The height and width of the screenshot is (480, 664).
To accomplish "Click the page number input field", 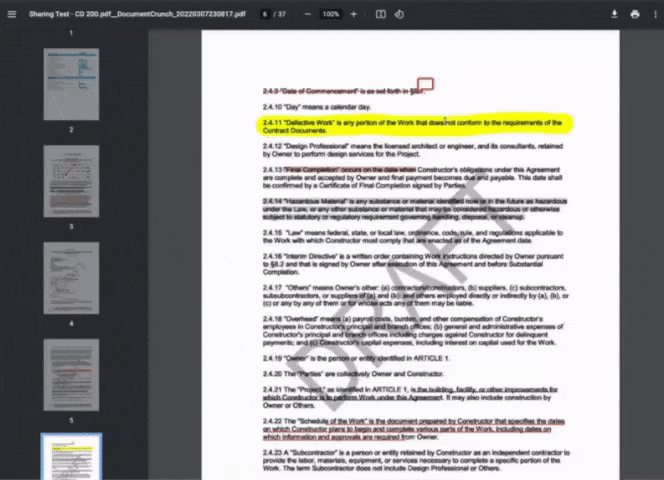I will pos(264,14).
